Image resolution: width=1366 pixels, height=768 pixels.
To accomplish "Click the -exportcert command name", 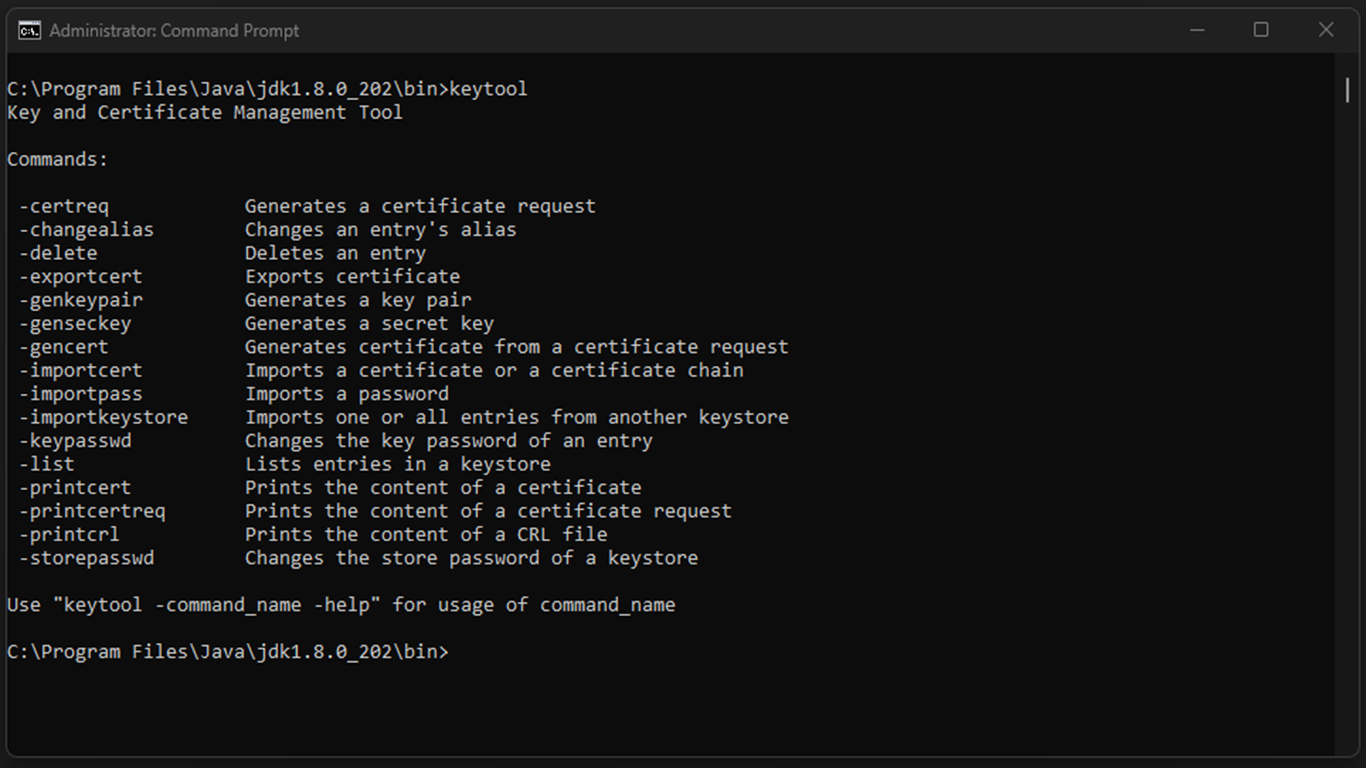I will 80,276.
